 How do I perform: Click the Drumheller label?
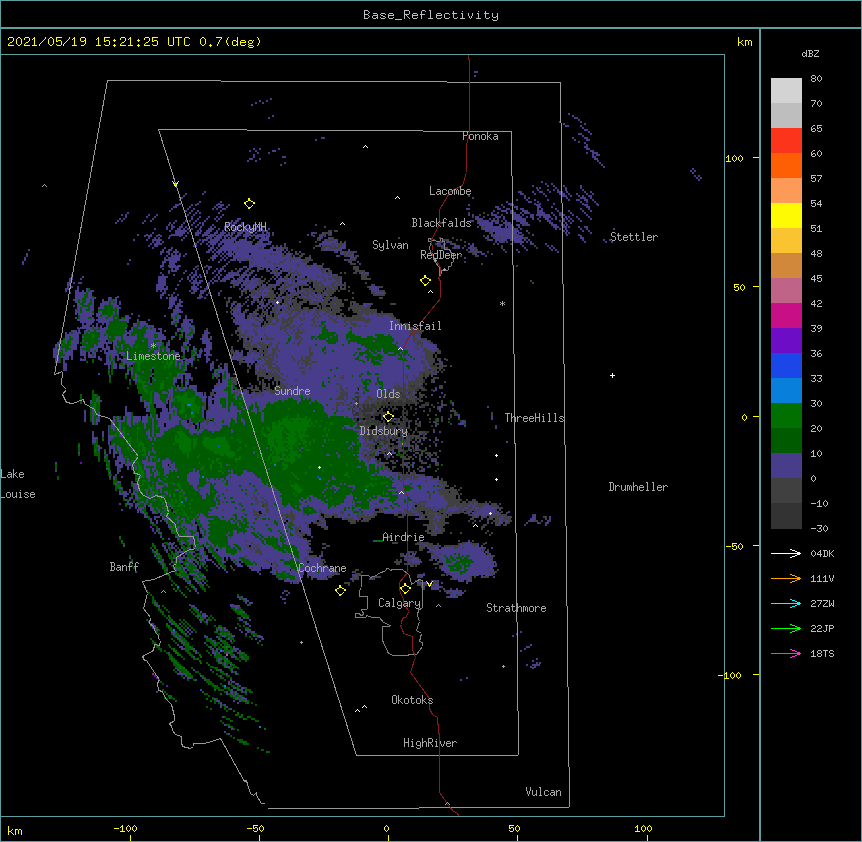(x=638, y=487)
